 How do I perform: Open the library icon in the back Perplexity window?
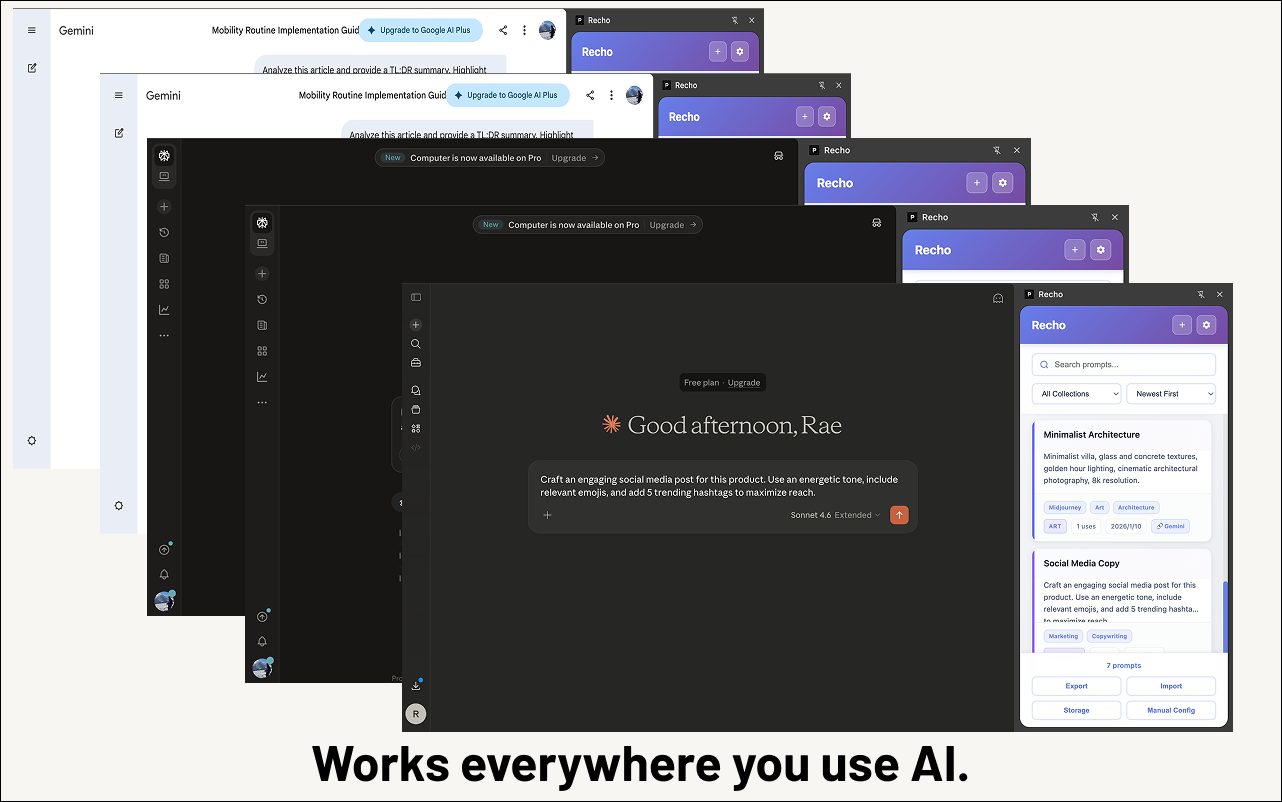pyautogui.click(x=164, y=258)
